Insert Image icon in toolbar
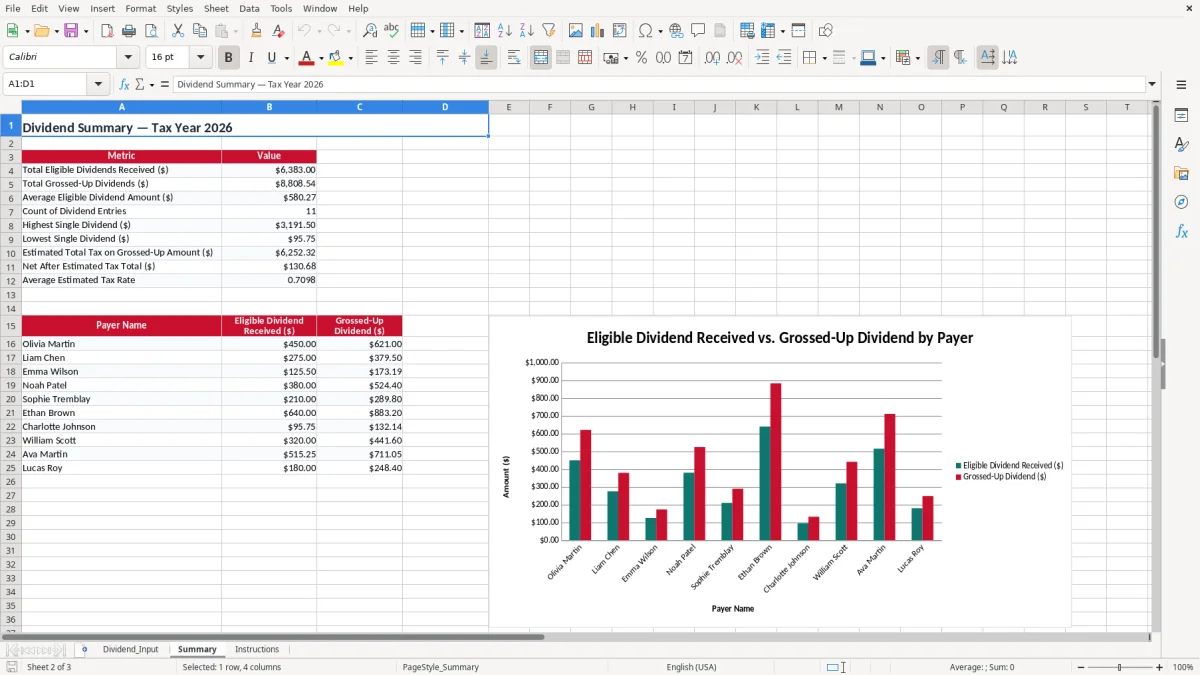Screen dimensions: 1200x675 (576, 31)
